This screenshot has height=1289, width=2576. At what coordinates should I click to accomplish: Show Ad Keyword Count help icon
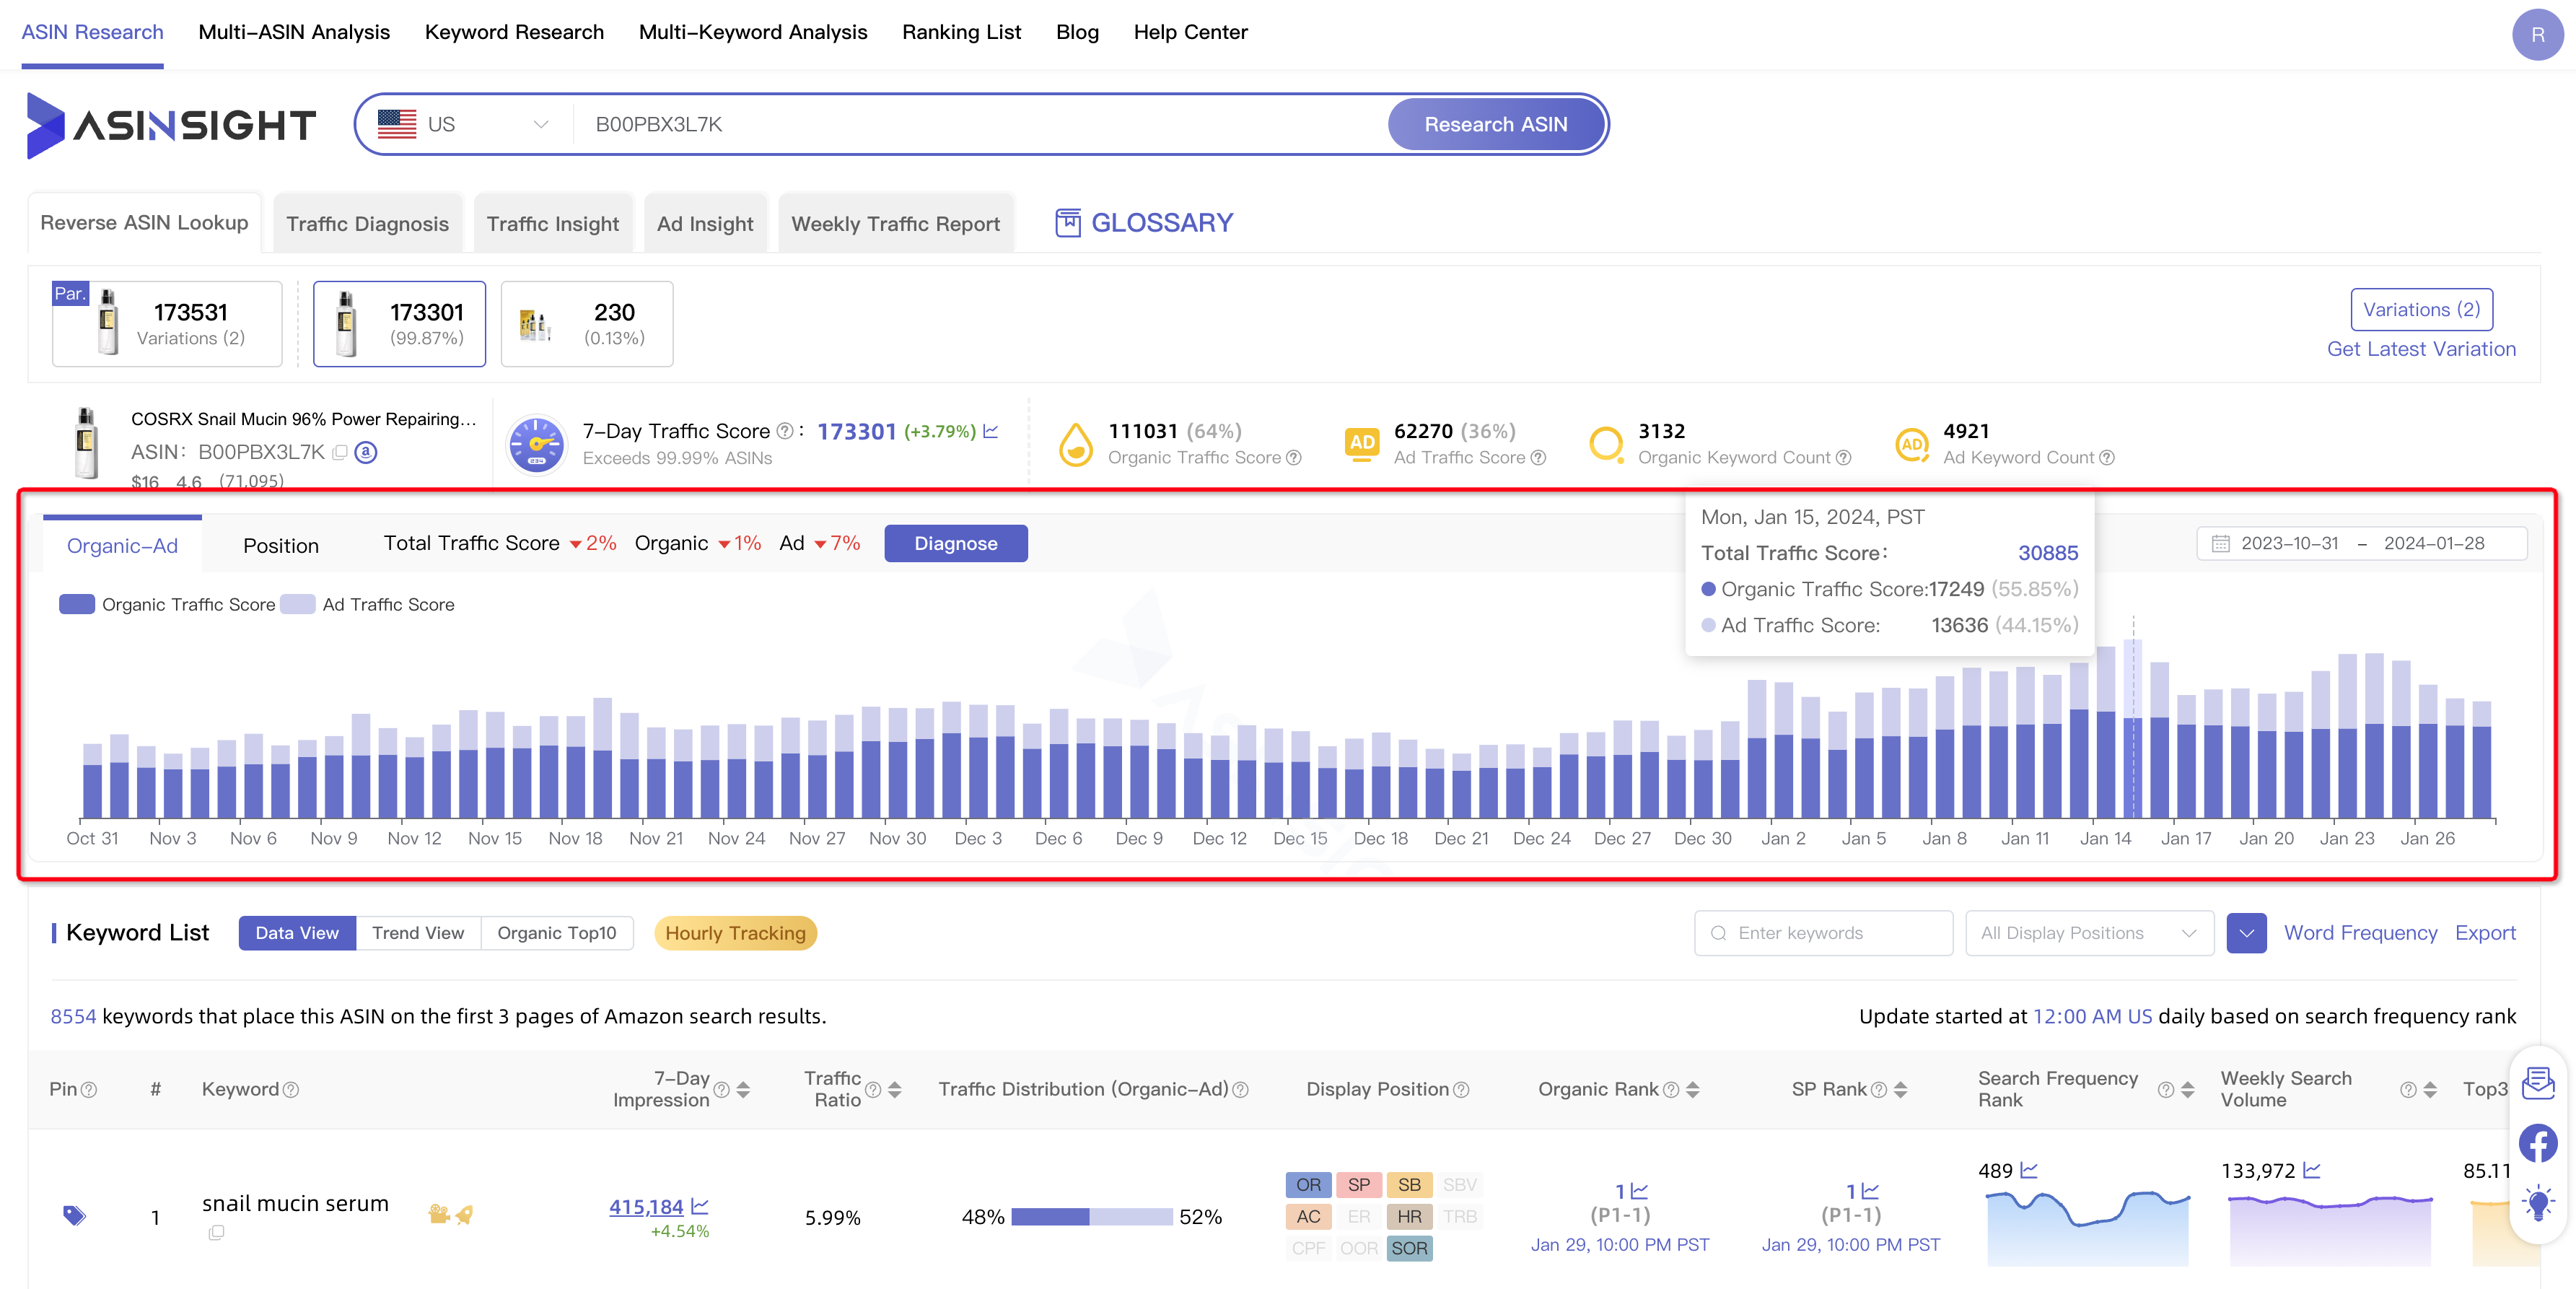click(x=2106, y=457)
